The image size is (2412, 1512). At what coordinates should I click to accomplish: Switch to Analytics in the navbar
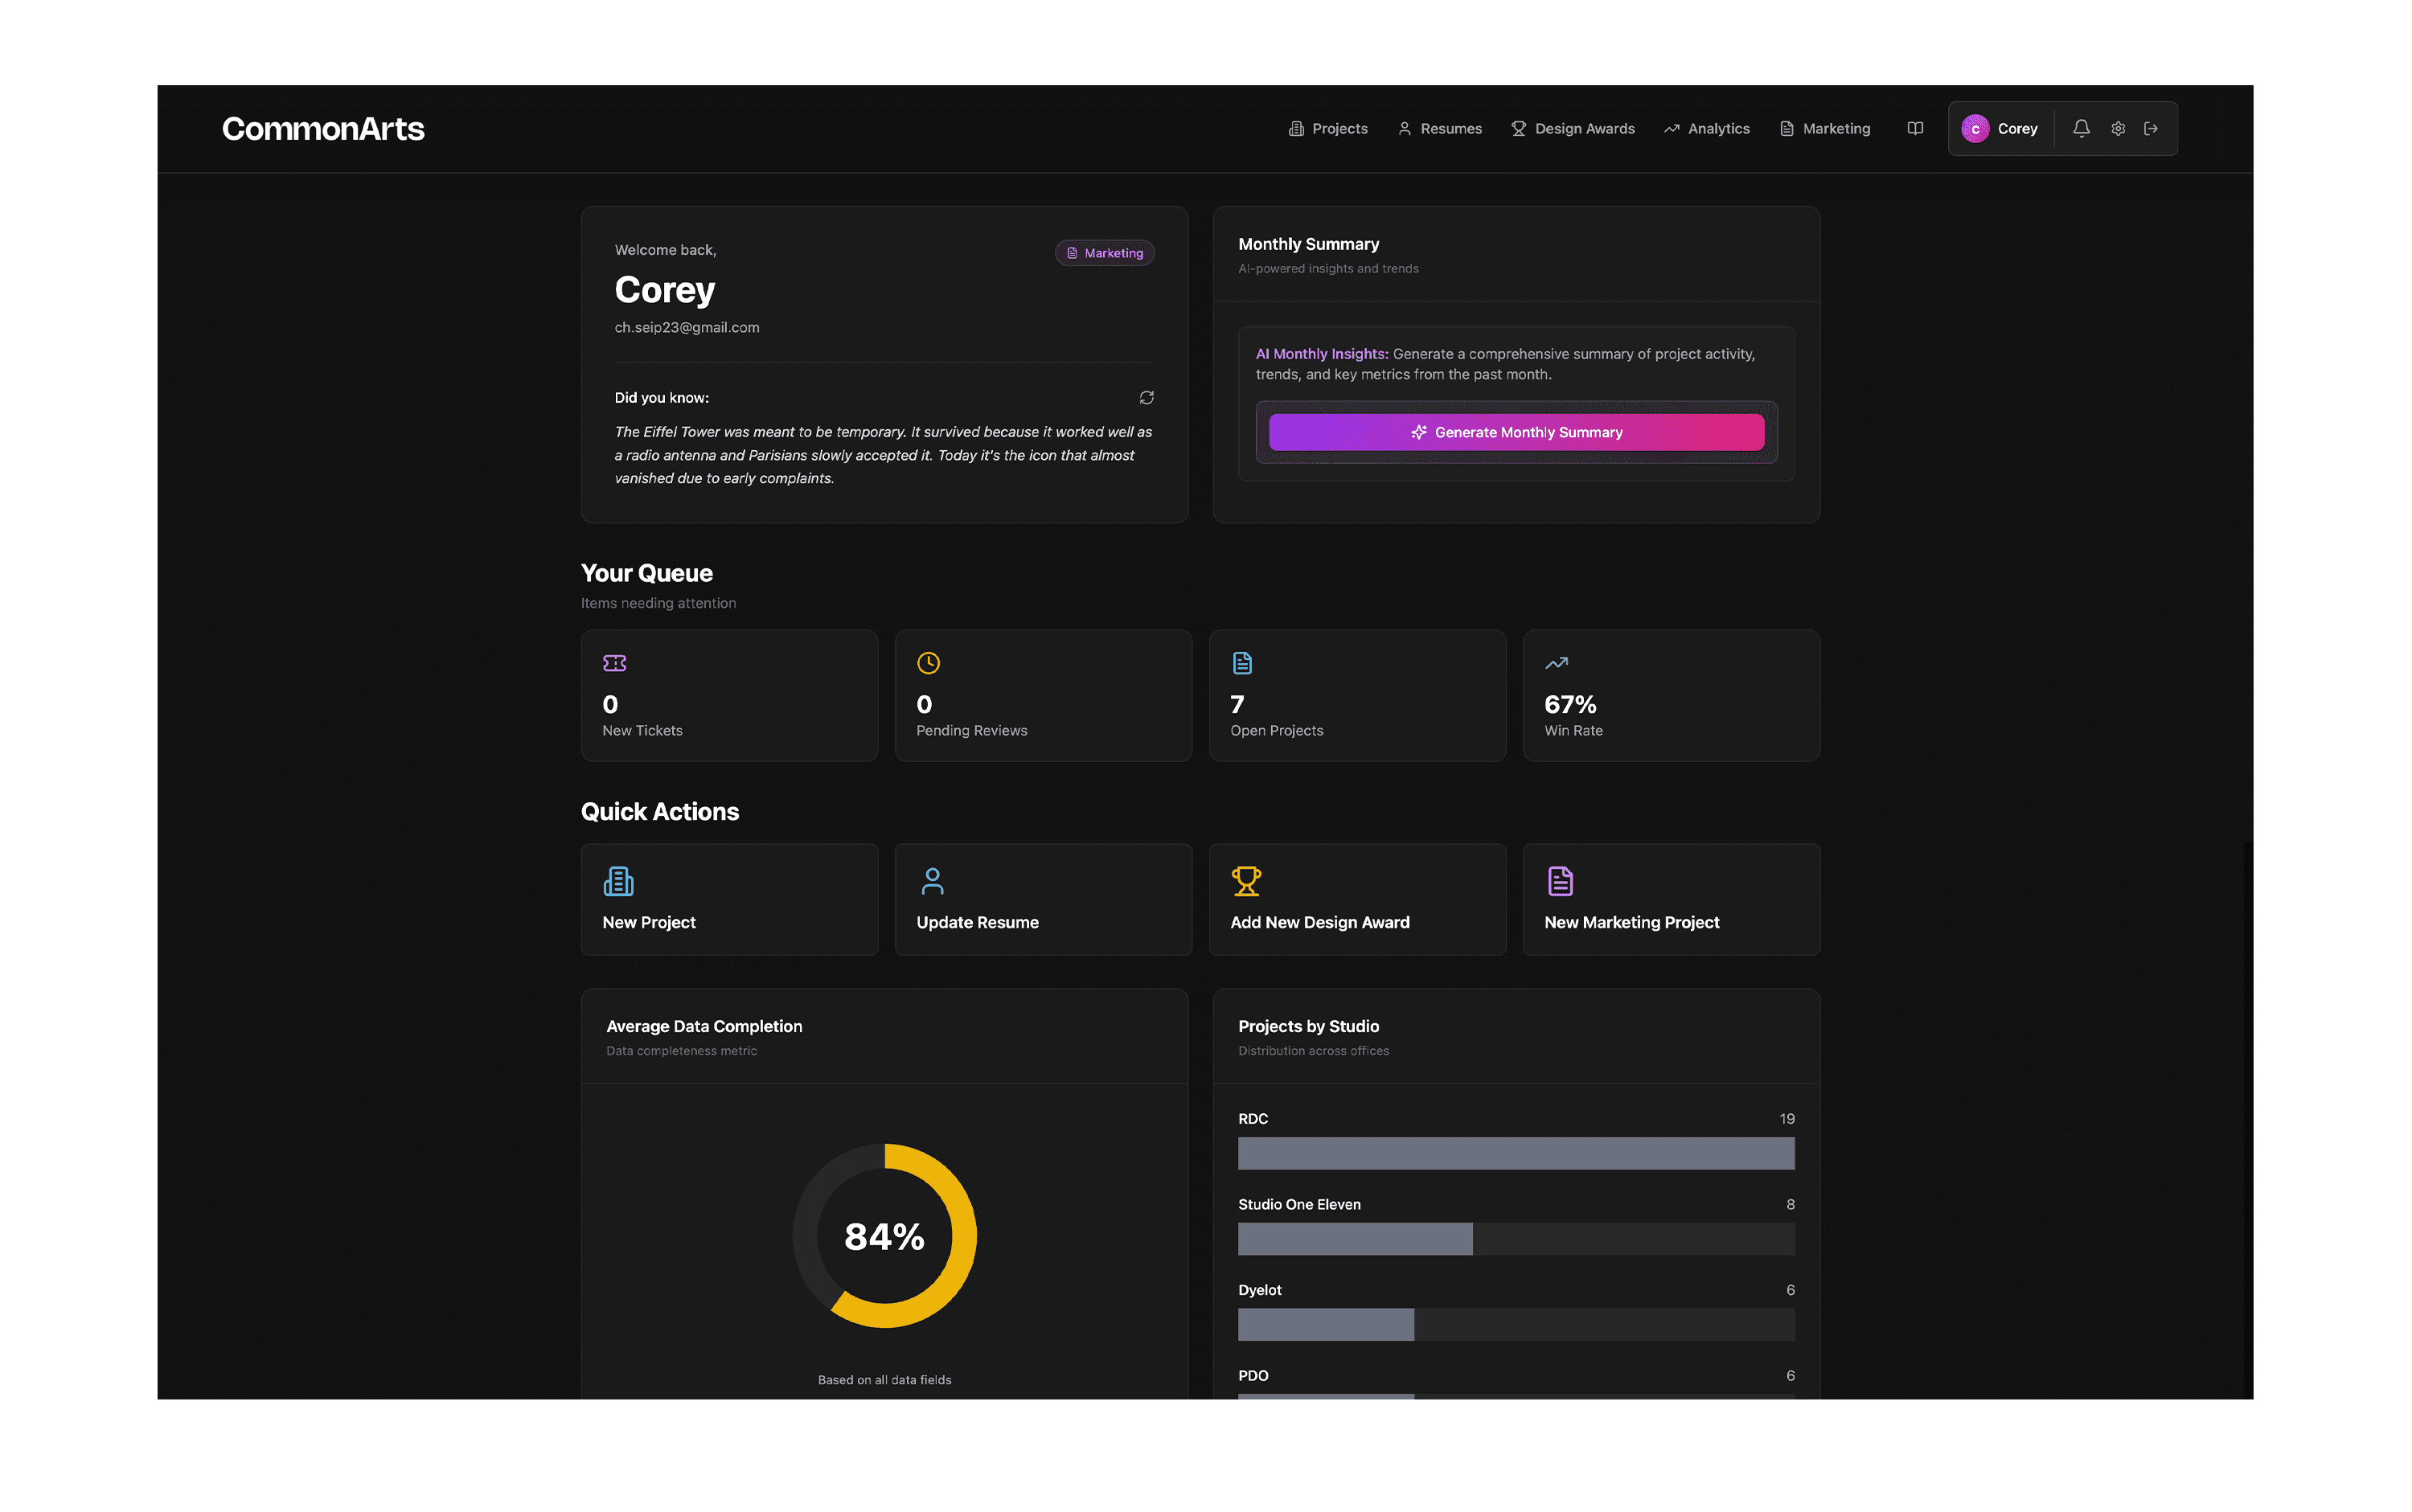click(x=1706, y=128)
